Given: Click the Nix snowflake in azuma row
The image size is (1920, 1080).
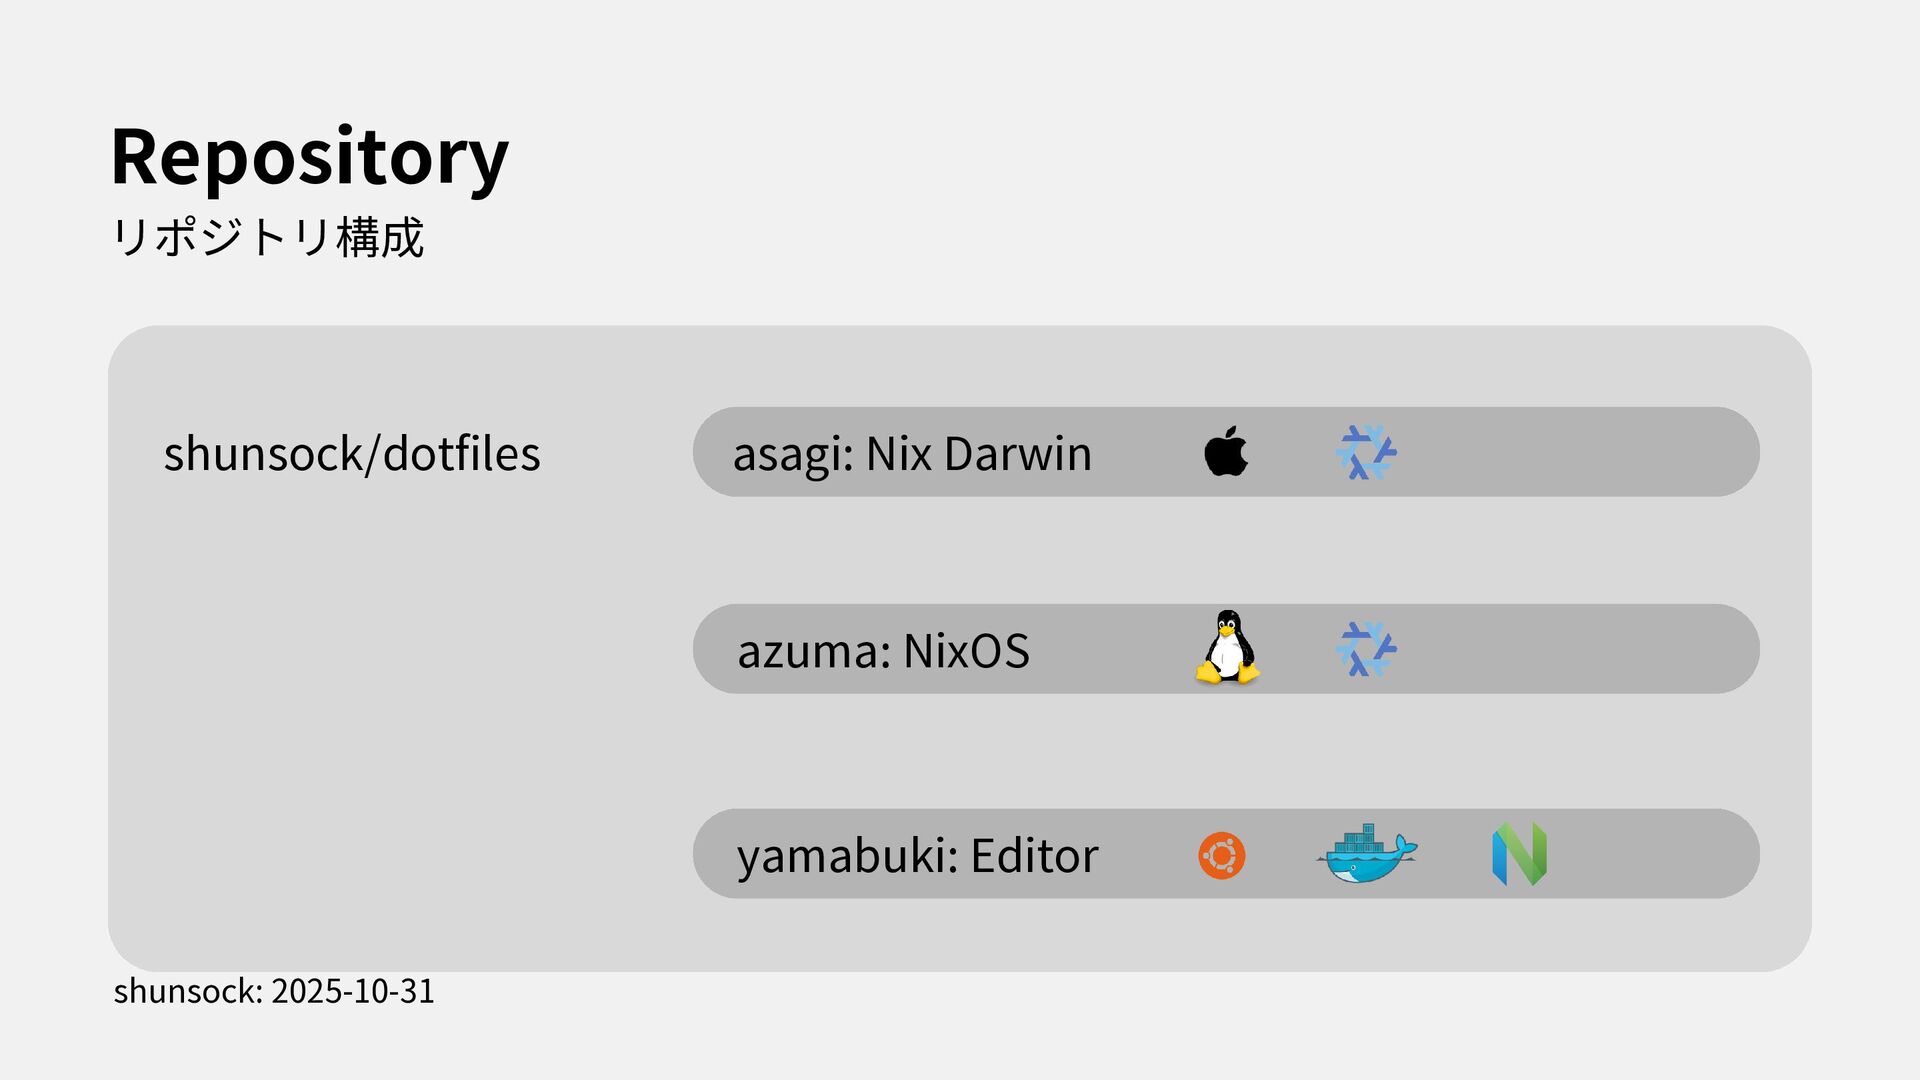Looking at the screenshot, I should click(1366, 649).
